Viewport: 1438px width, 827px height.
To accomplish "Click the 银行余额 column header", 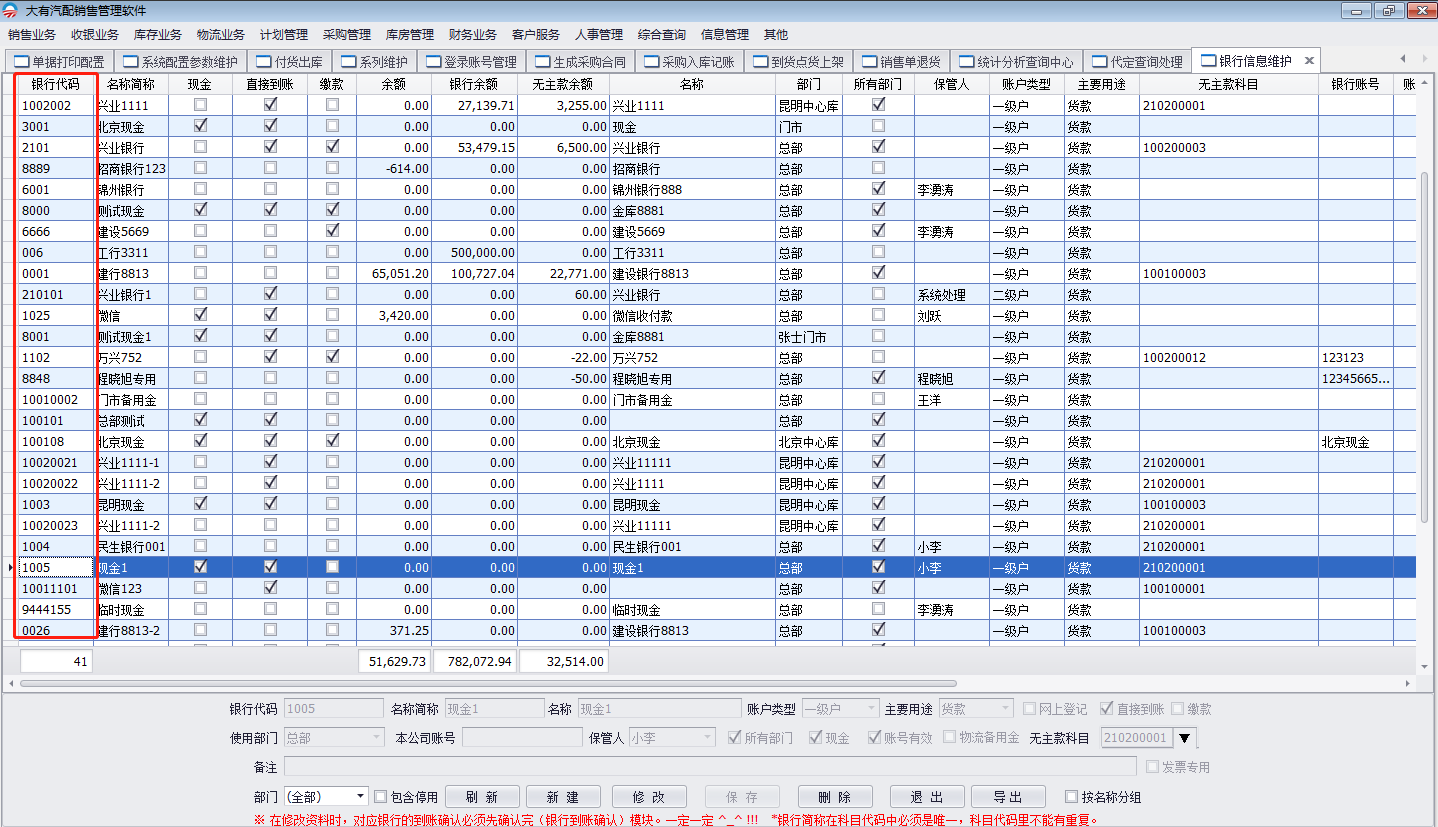I will (x=474, y=84).
